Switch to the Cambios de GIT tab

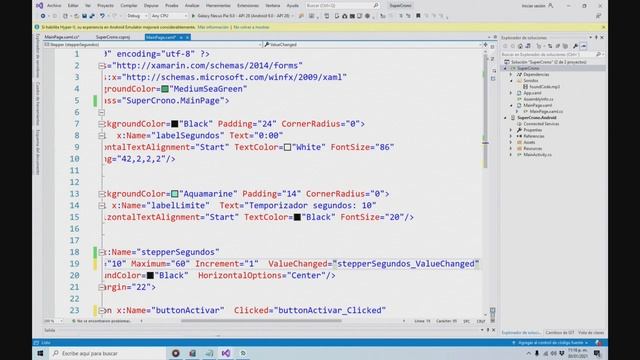tap(560, 333)
